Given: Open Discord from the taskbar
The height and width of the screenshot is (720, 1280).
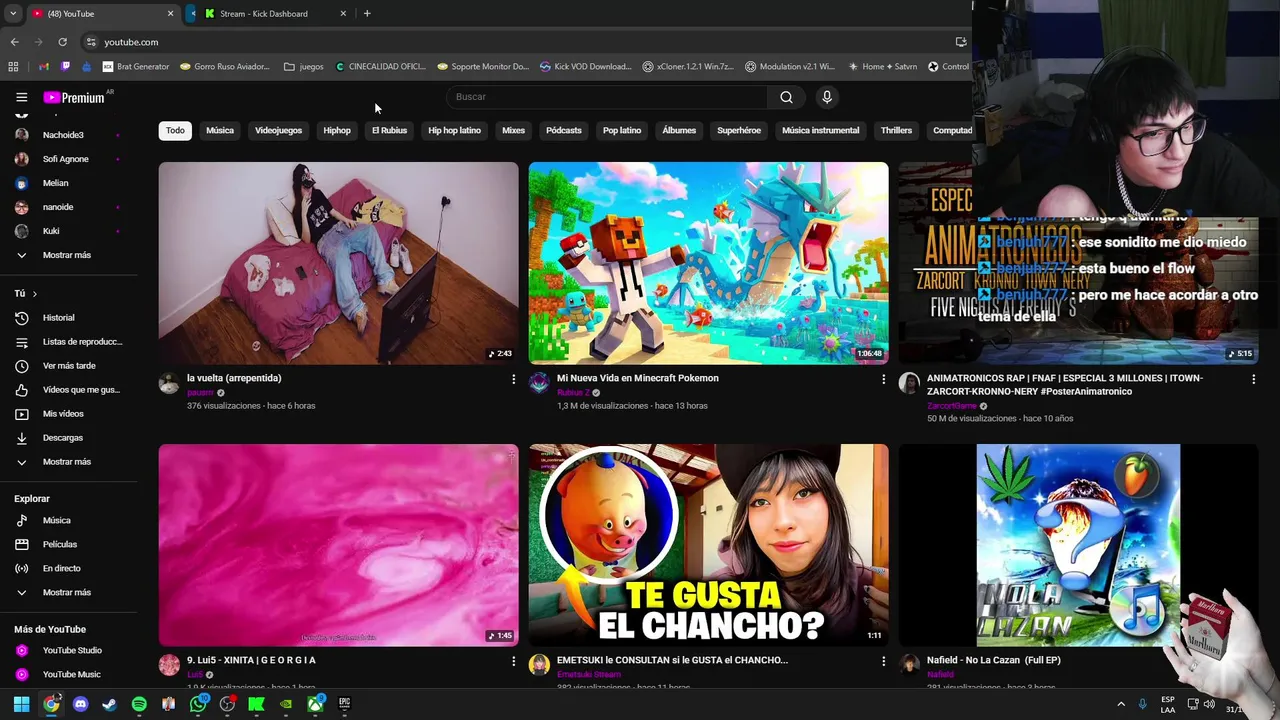Looking at the screenshot, I should pyautogui.click(x=80, y=704).
